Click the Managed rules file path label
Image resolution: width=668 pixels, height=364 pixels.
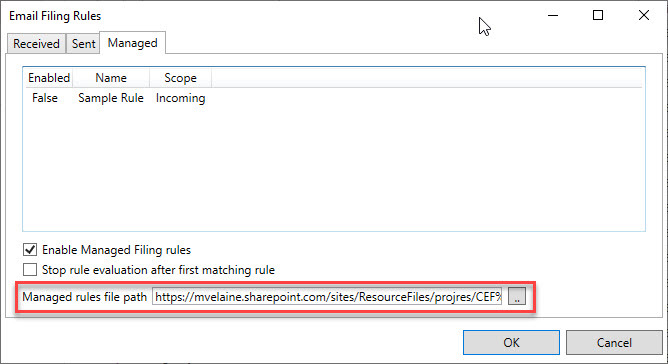[x=84, y=297]
